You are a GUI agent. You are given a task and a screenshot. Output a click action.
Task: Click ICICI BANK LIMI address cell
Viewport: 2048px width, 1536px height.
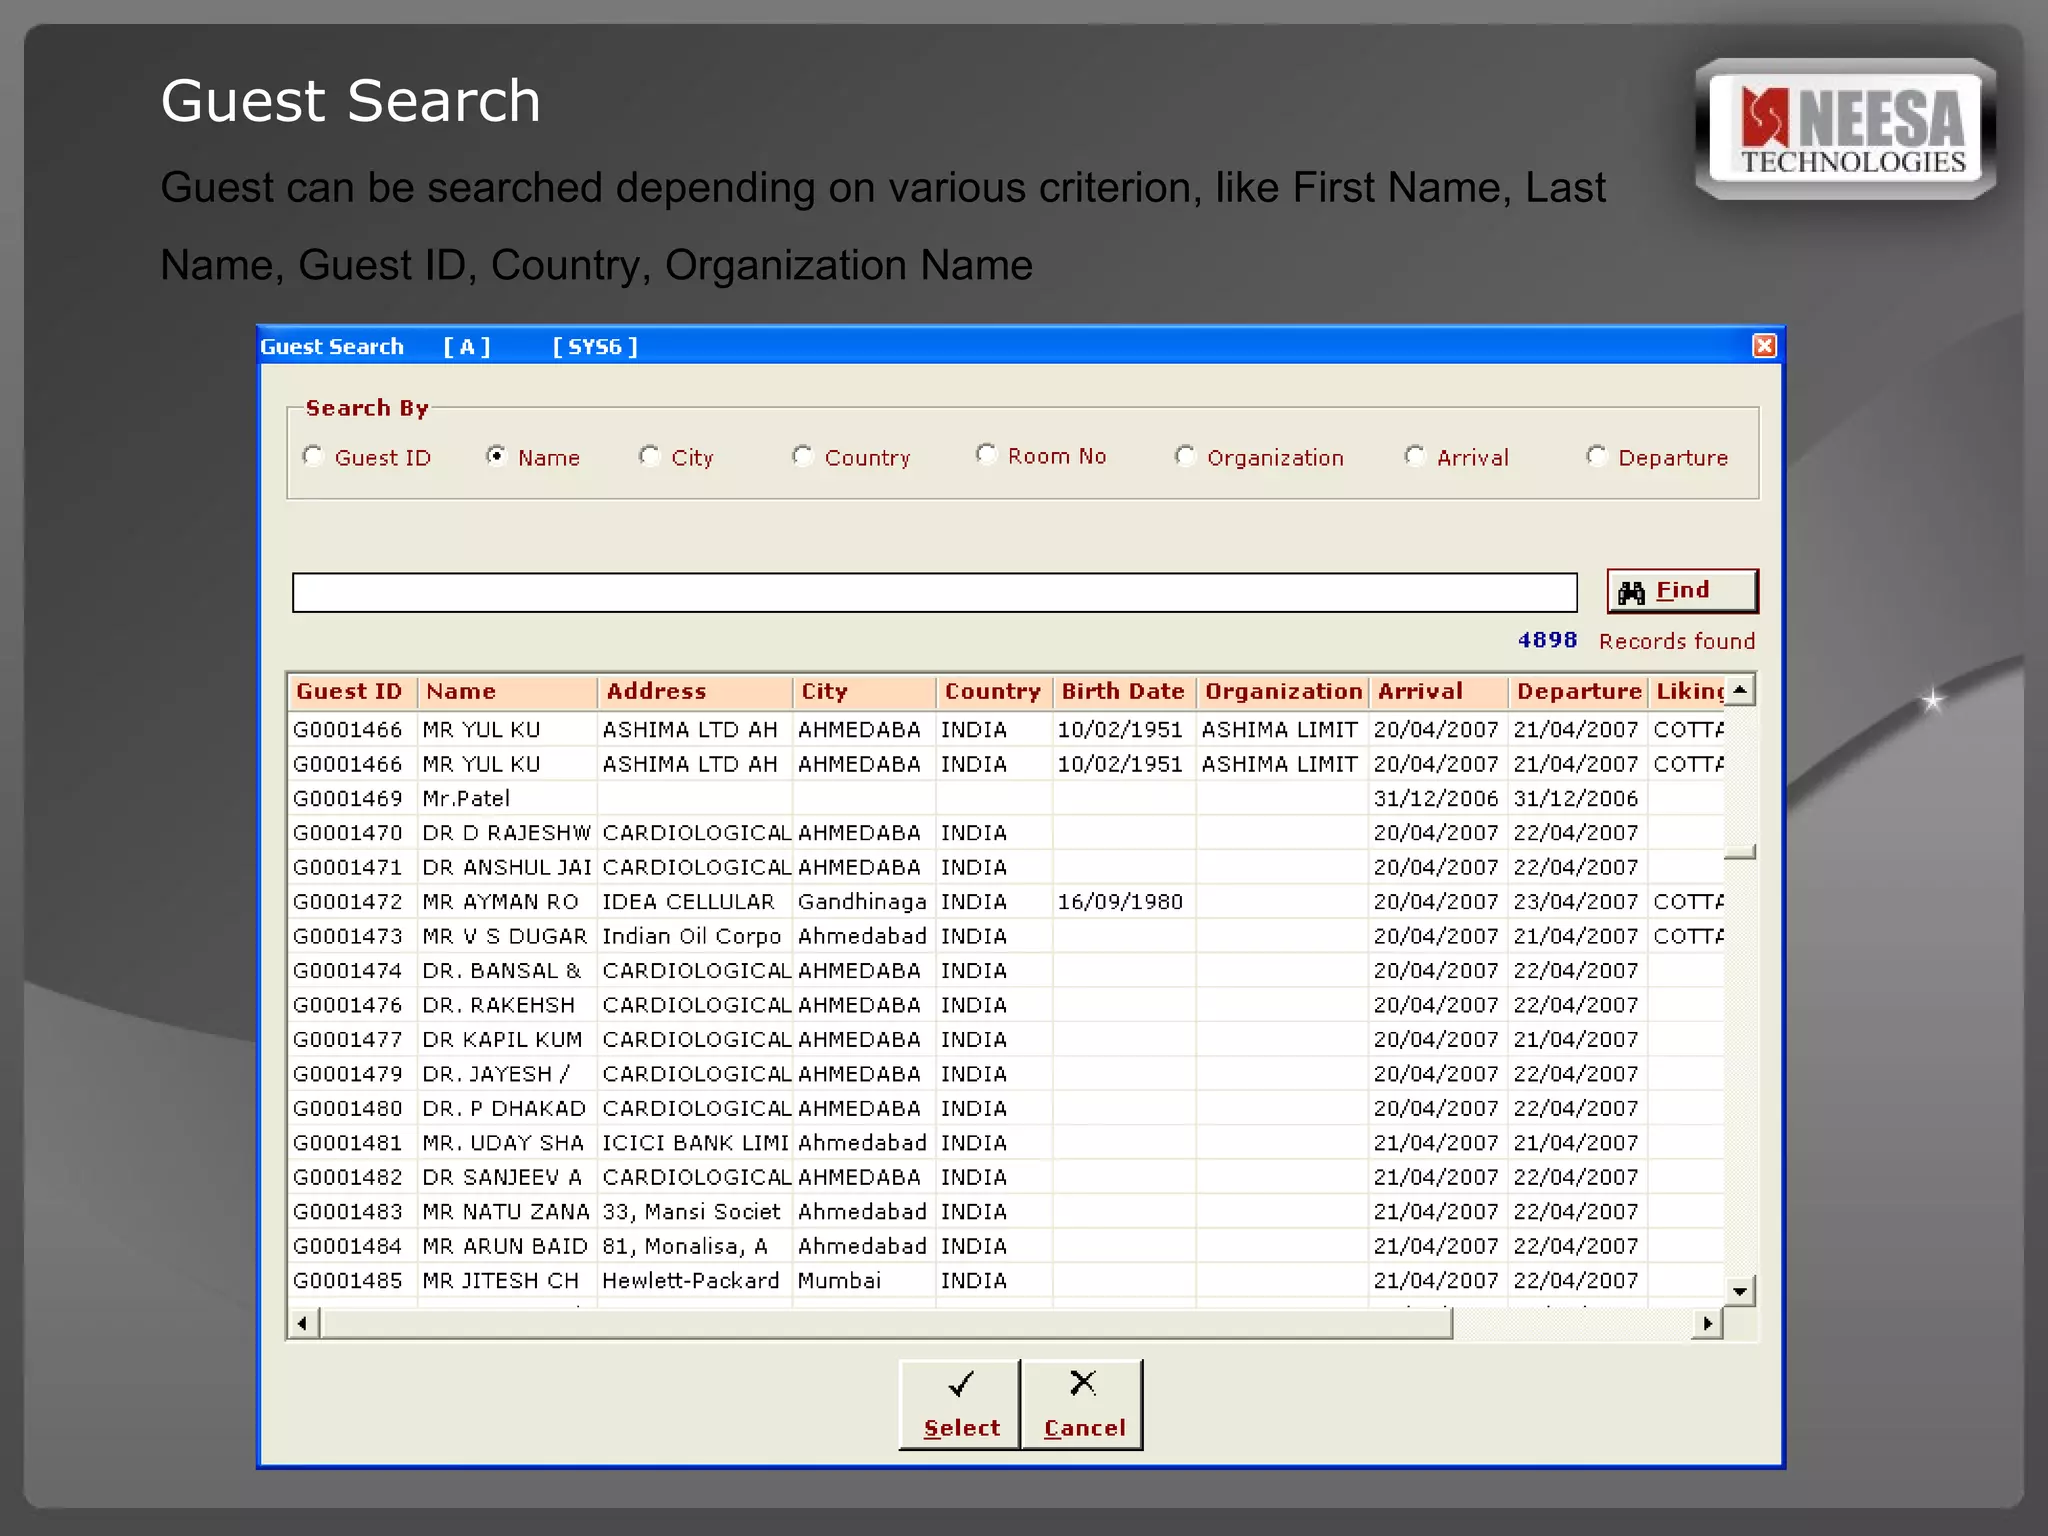point(696,1142)
